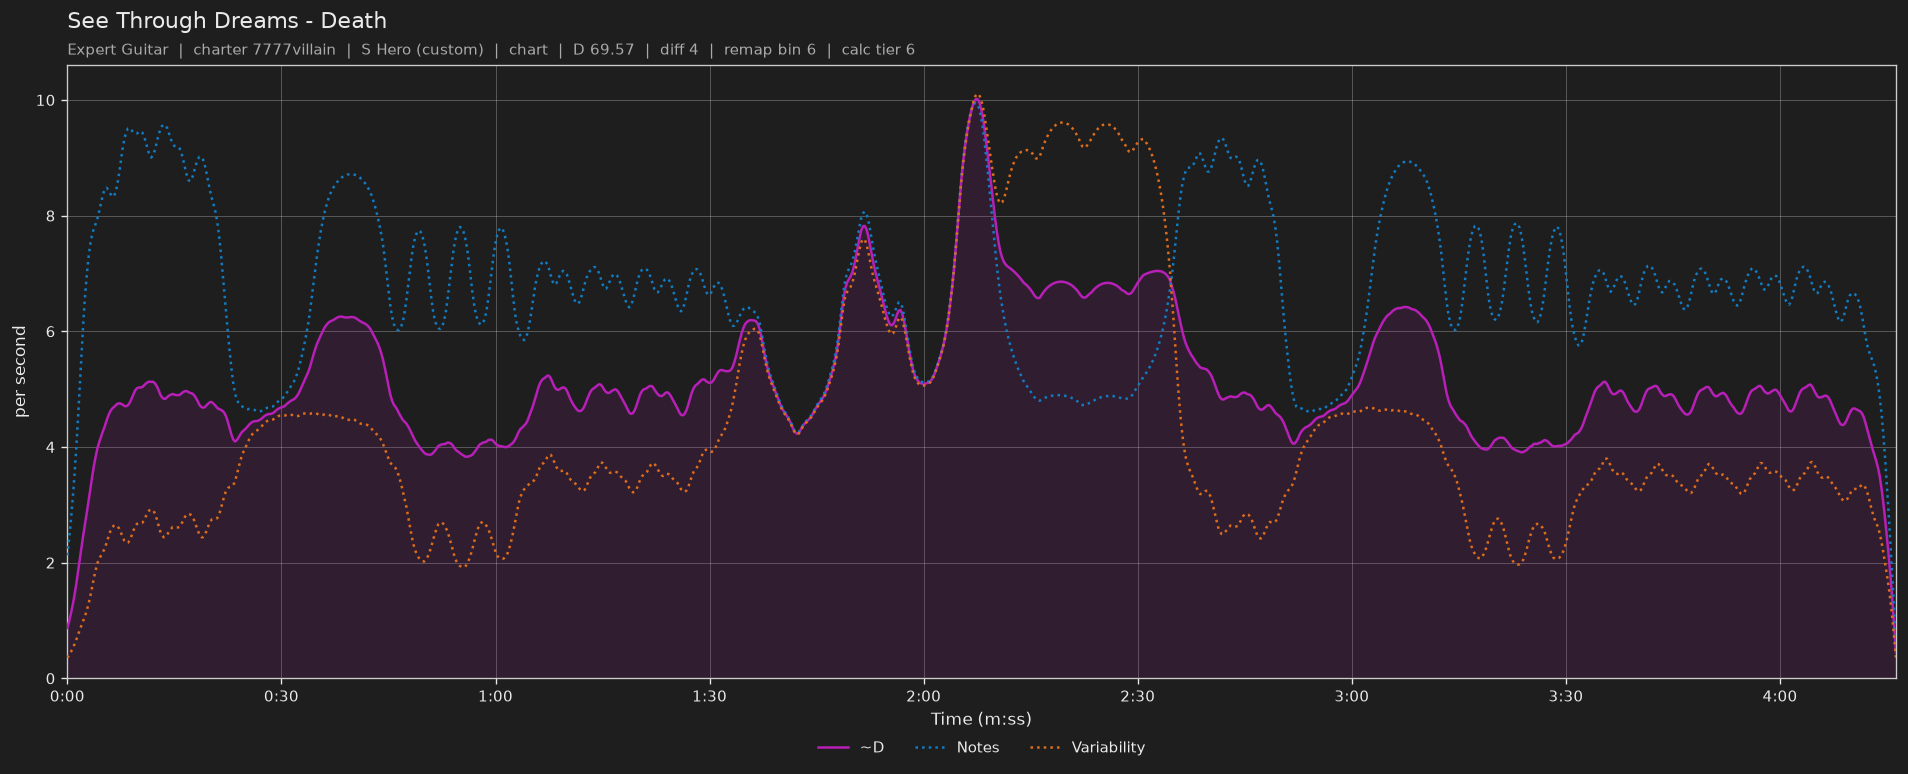Viewport: 1908px width, 774px height.
Task: Click 'Expert Guitar' in the subtitle
Action: coord(118,50)
